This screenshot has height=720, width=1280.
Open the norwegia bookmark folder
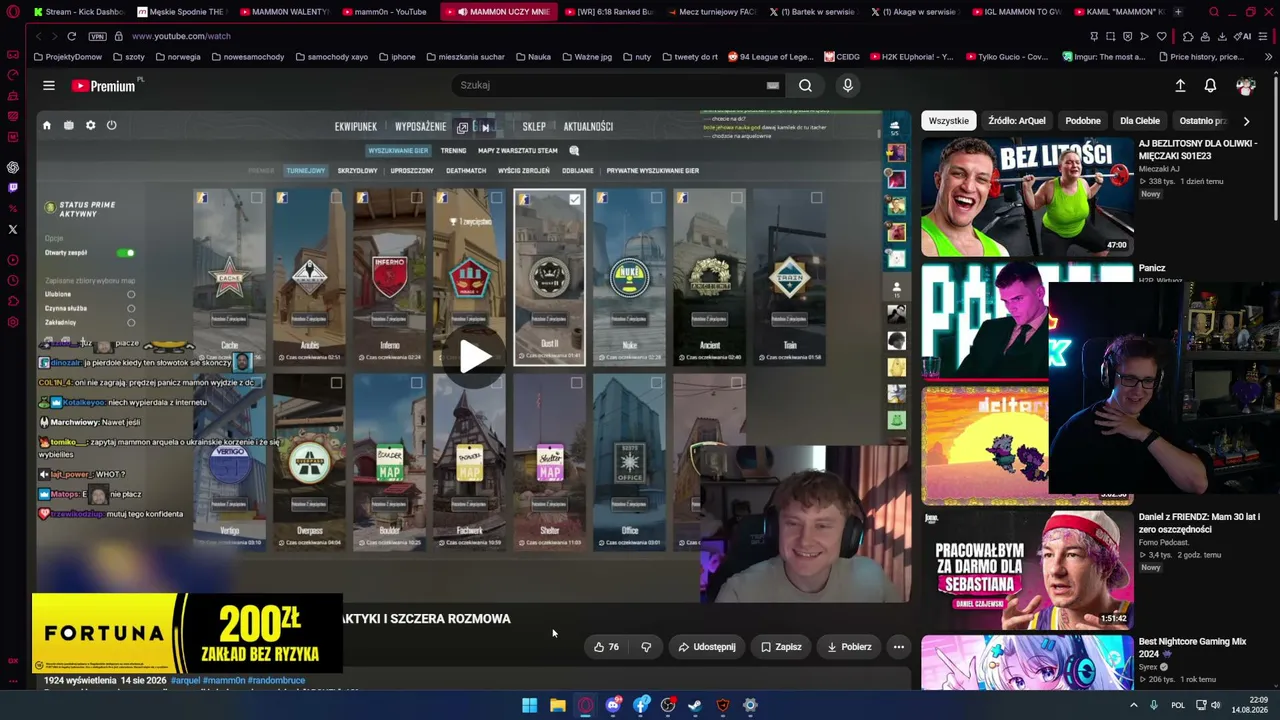[178, 57]
